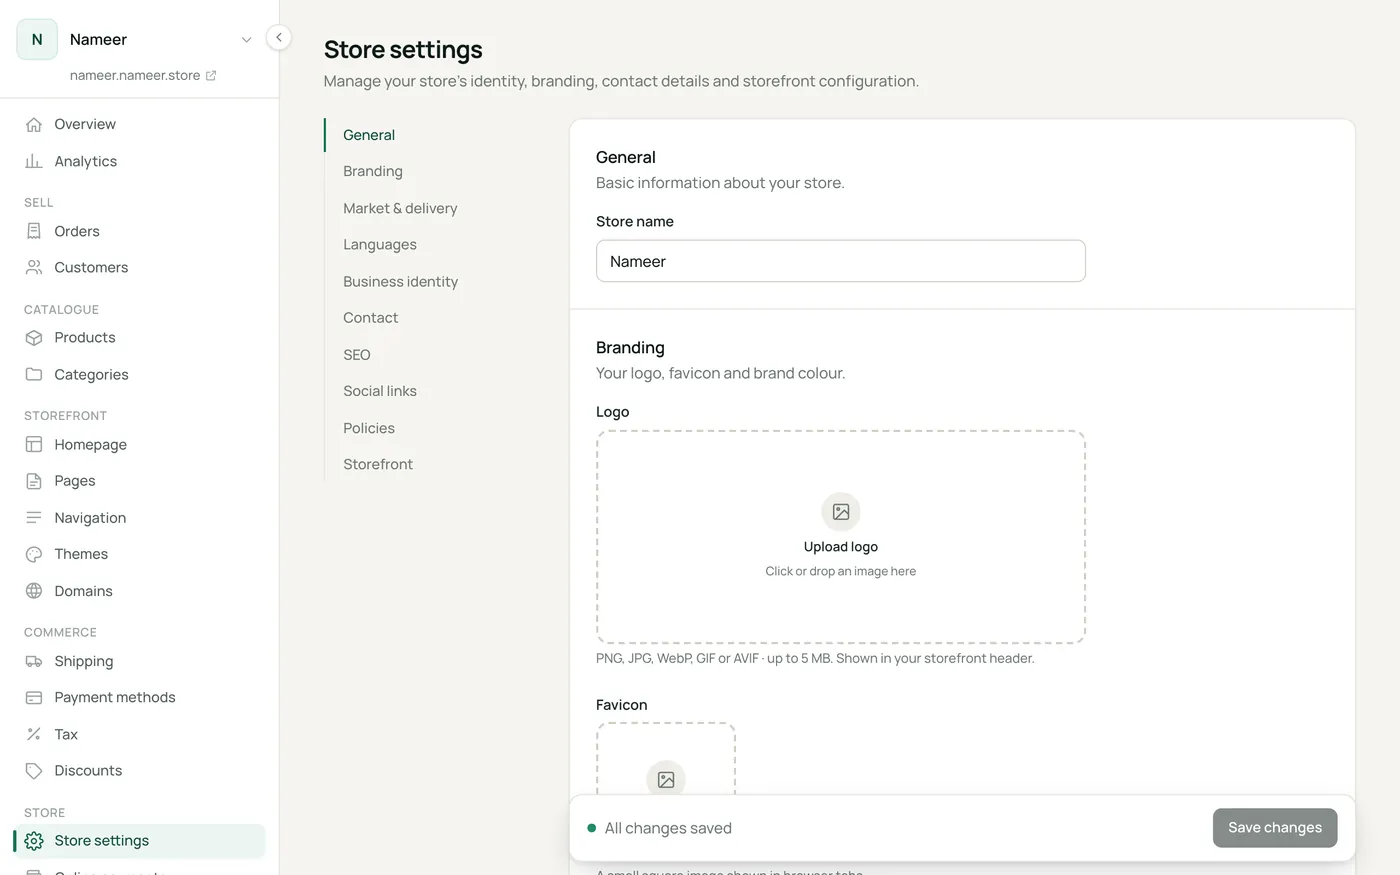1400x875 pixels.
Task: Click the Tax percent icon
Action: pyautogui.click(x=34, y=734)
